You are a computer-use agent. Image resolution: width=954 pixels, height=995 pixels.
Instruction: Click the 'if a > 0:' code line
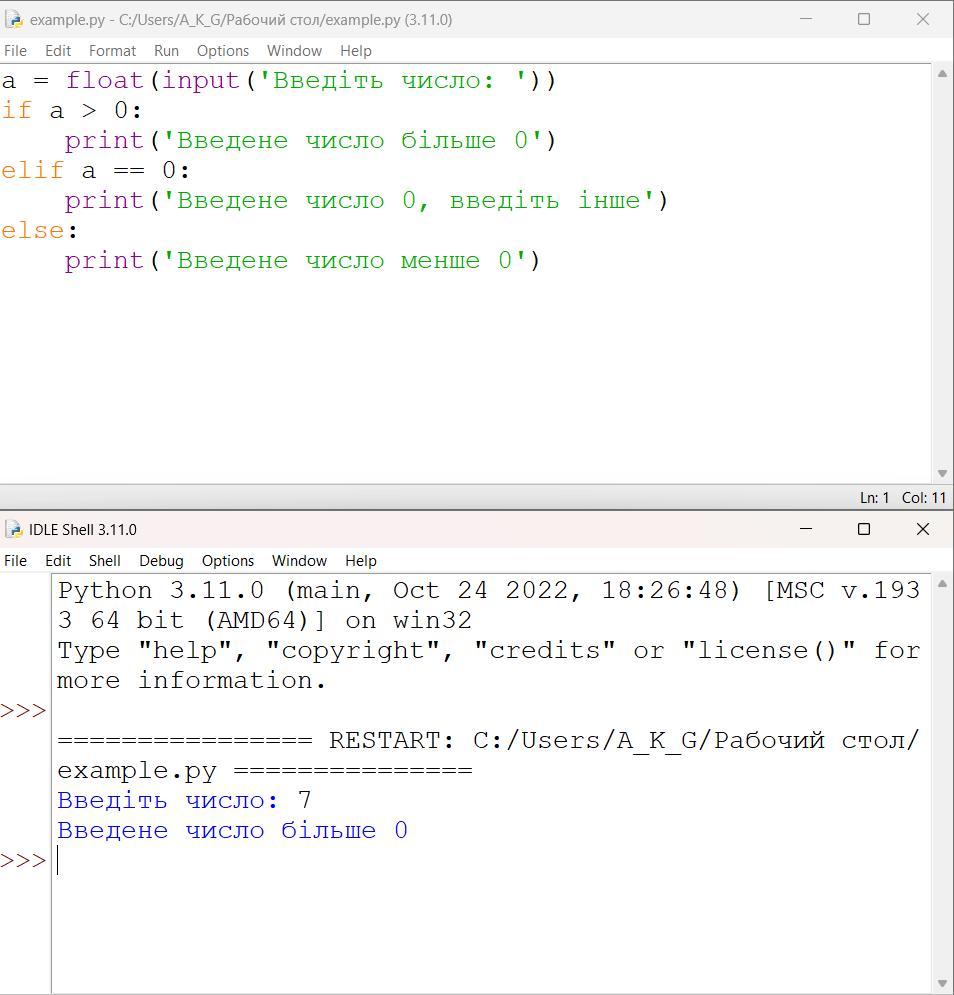tap(71, 110)
